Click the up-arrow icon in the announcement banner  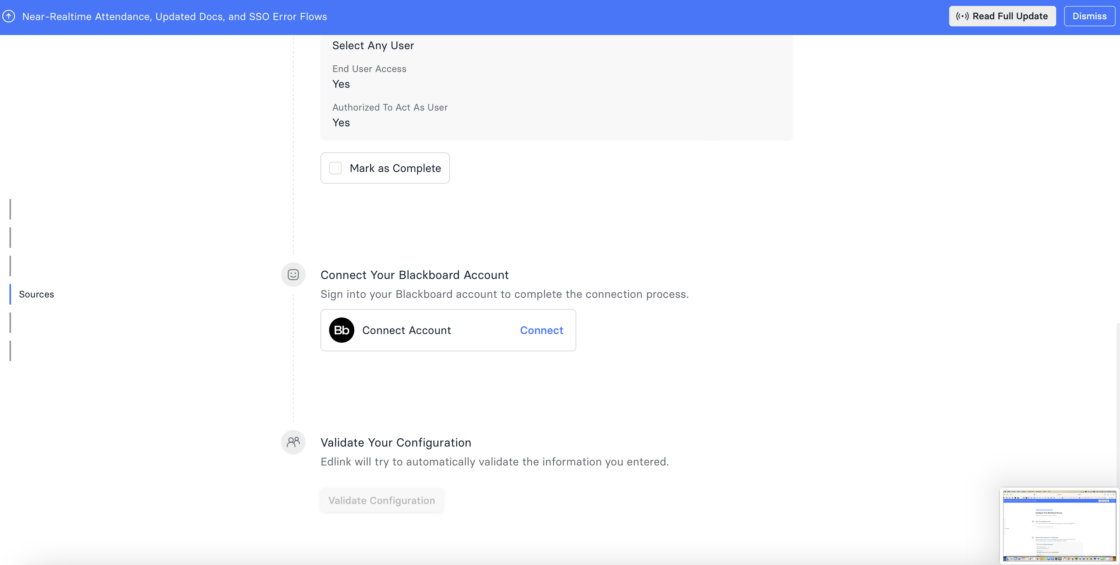(9, 17)
